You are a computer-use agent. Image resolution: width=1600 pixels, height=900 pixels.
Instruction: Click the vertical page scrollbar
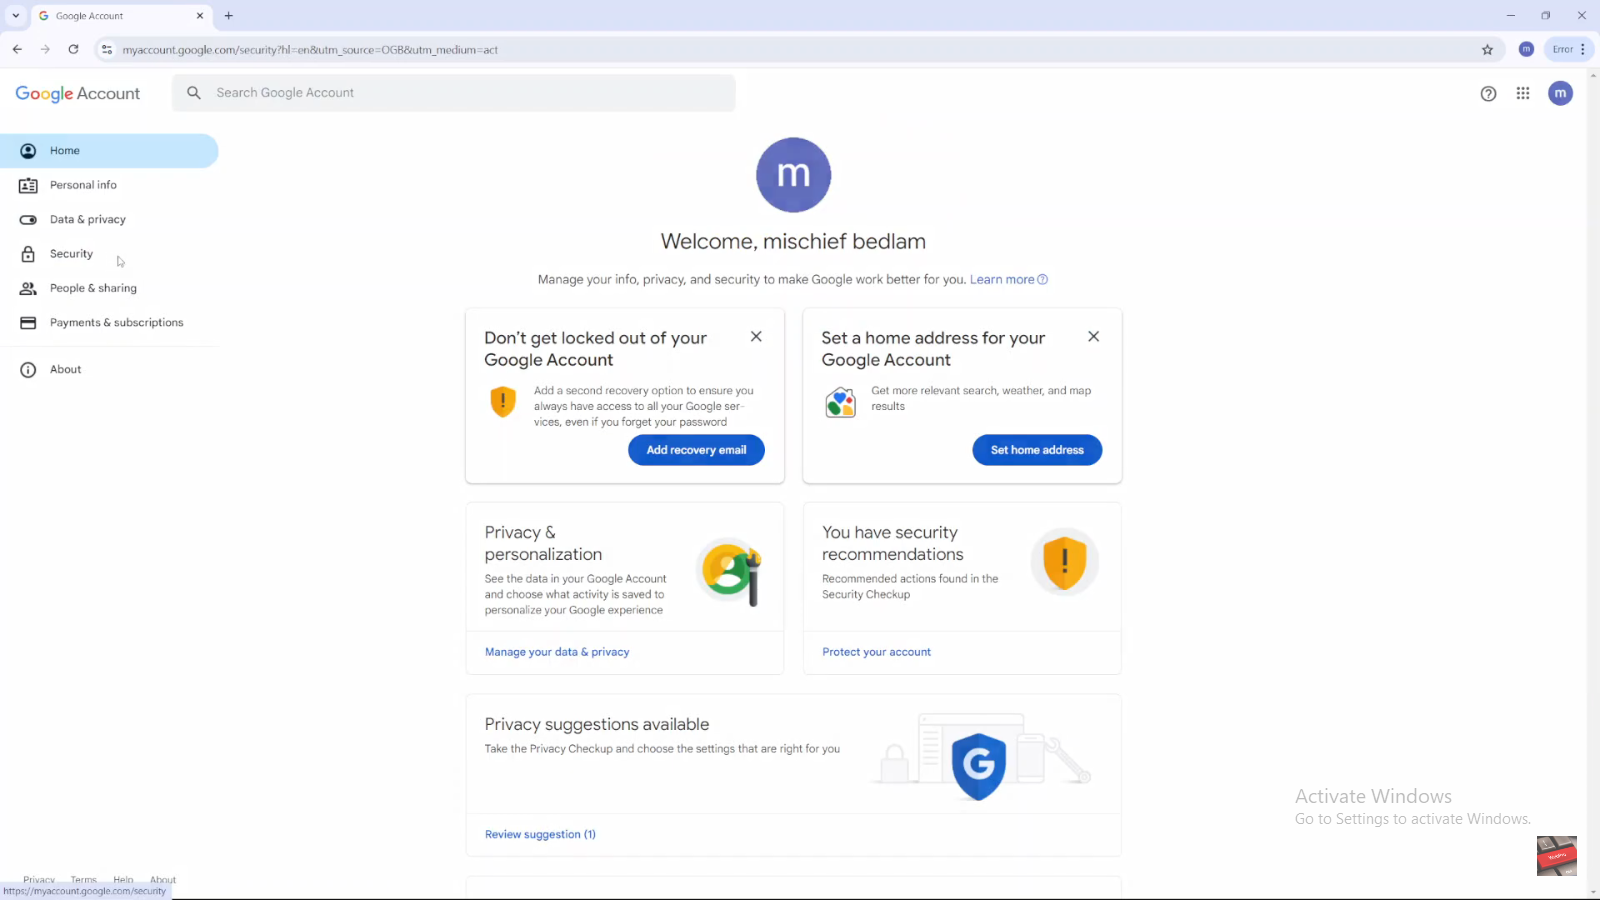click(1593, 483)
